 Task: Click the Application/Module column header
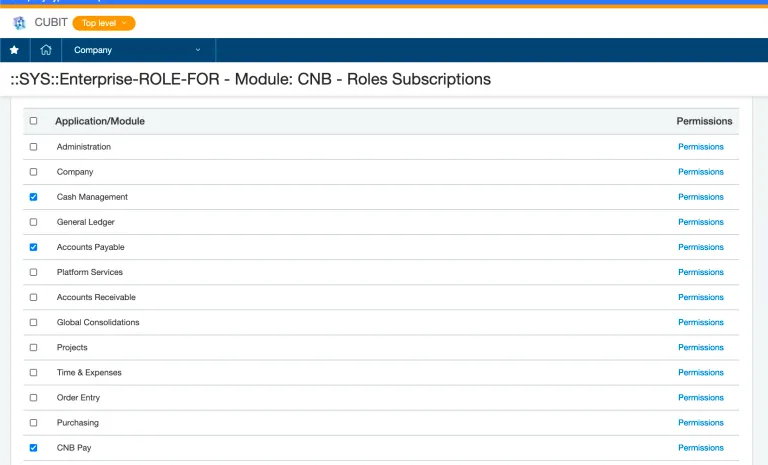point(100,121)
